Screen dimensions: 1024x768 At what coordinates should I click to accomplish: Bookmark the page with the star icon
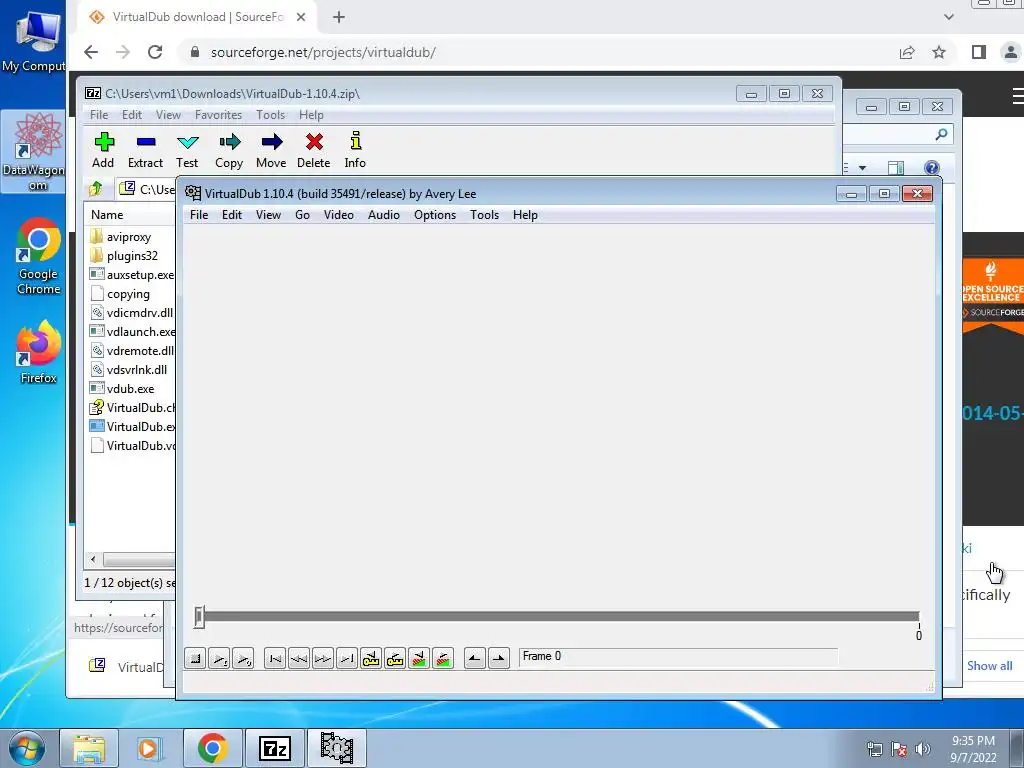(x=938, y=52)
